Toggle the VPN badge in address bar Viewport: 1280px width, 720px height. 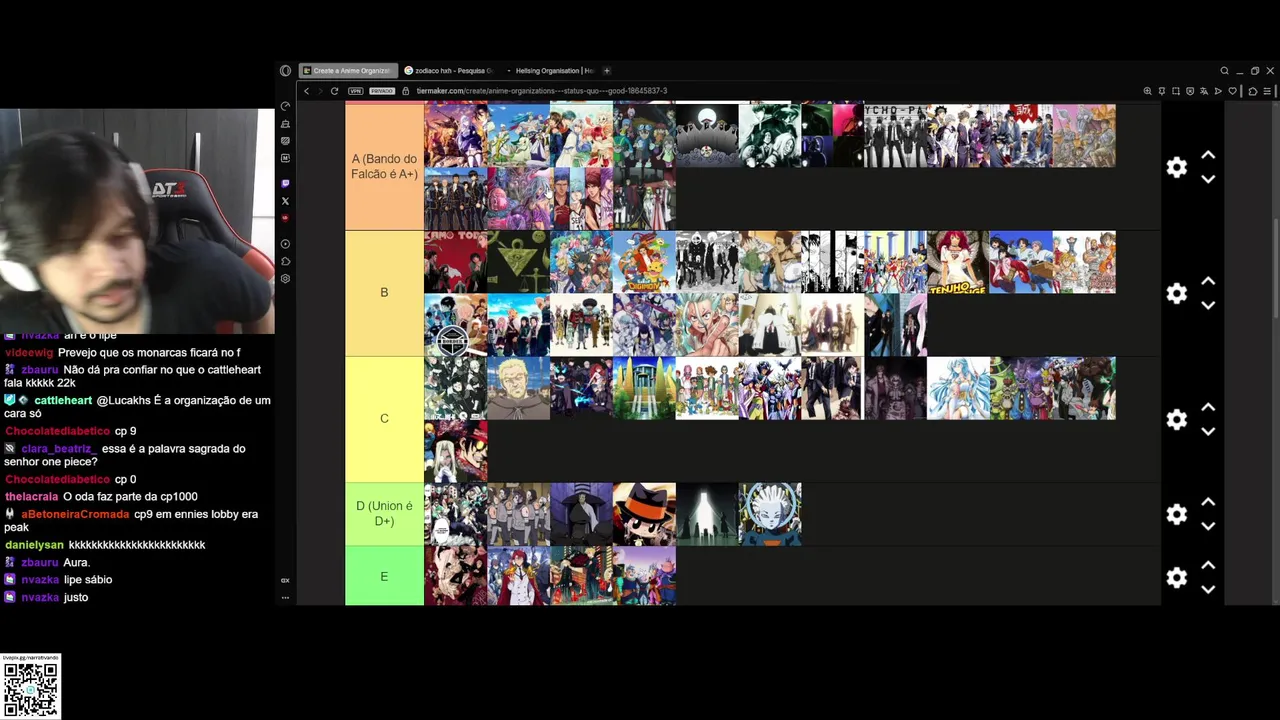pos(355,91)
